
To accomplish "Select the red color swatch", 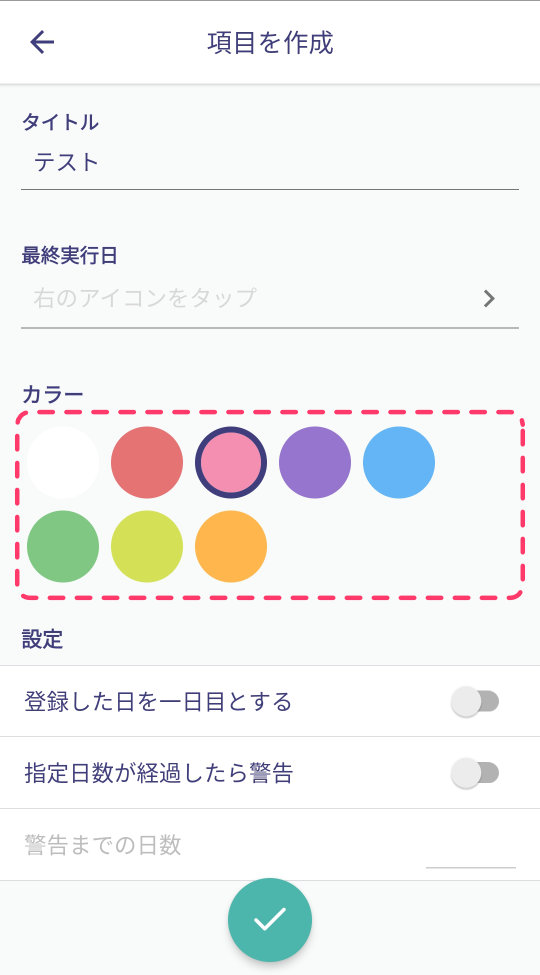I will click(147, 462).
